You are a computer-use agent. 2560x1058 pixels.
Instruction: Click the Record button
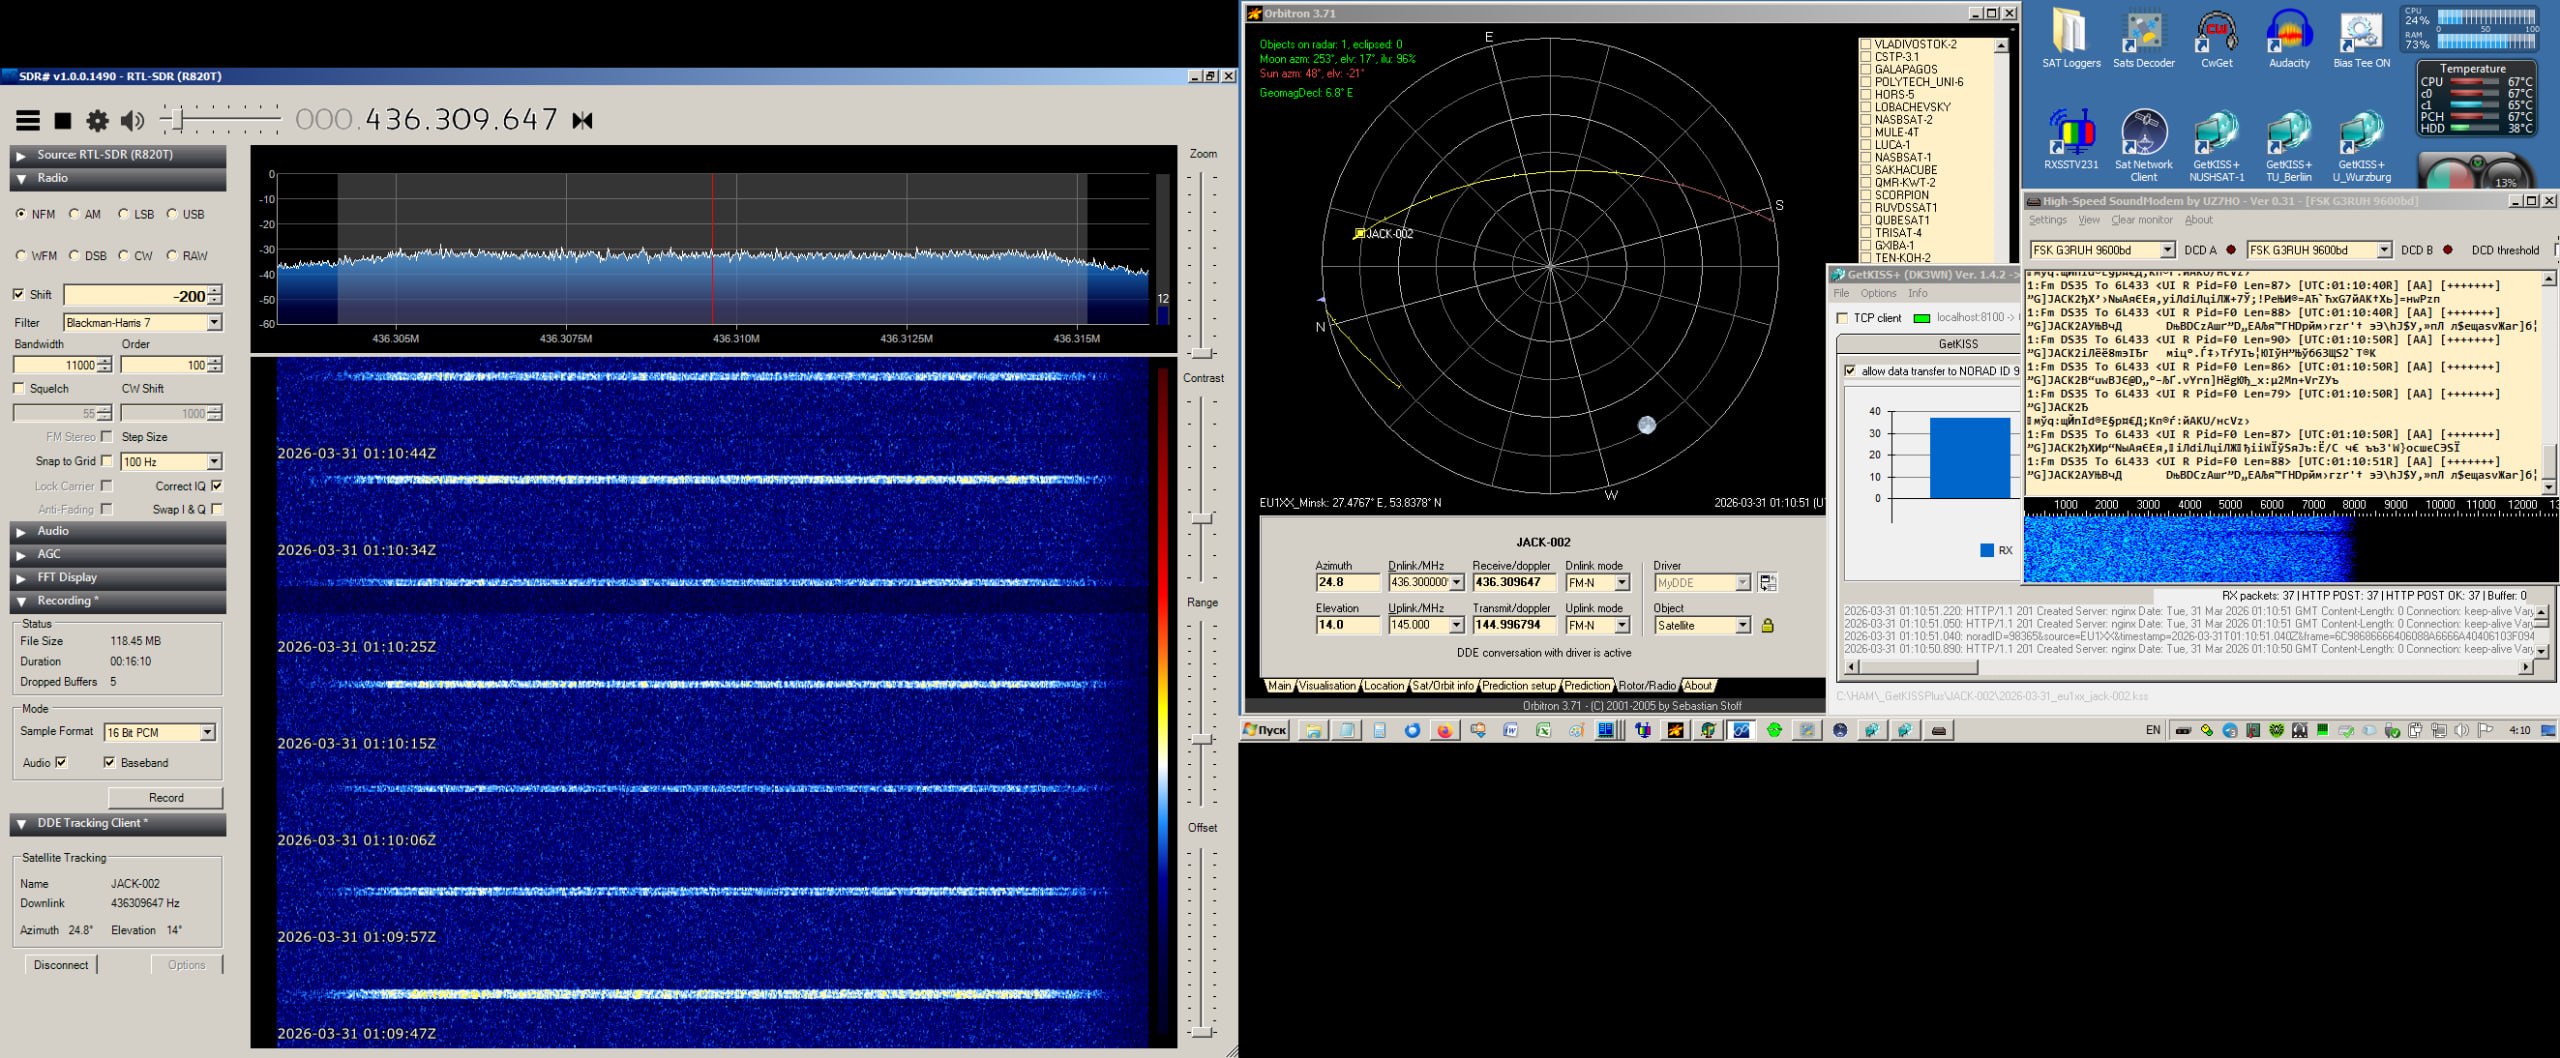point(165,798)
